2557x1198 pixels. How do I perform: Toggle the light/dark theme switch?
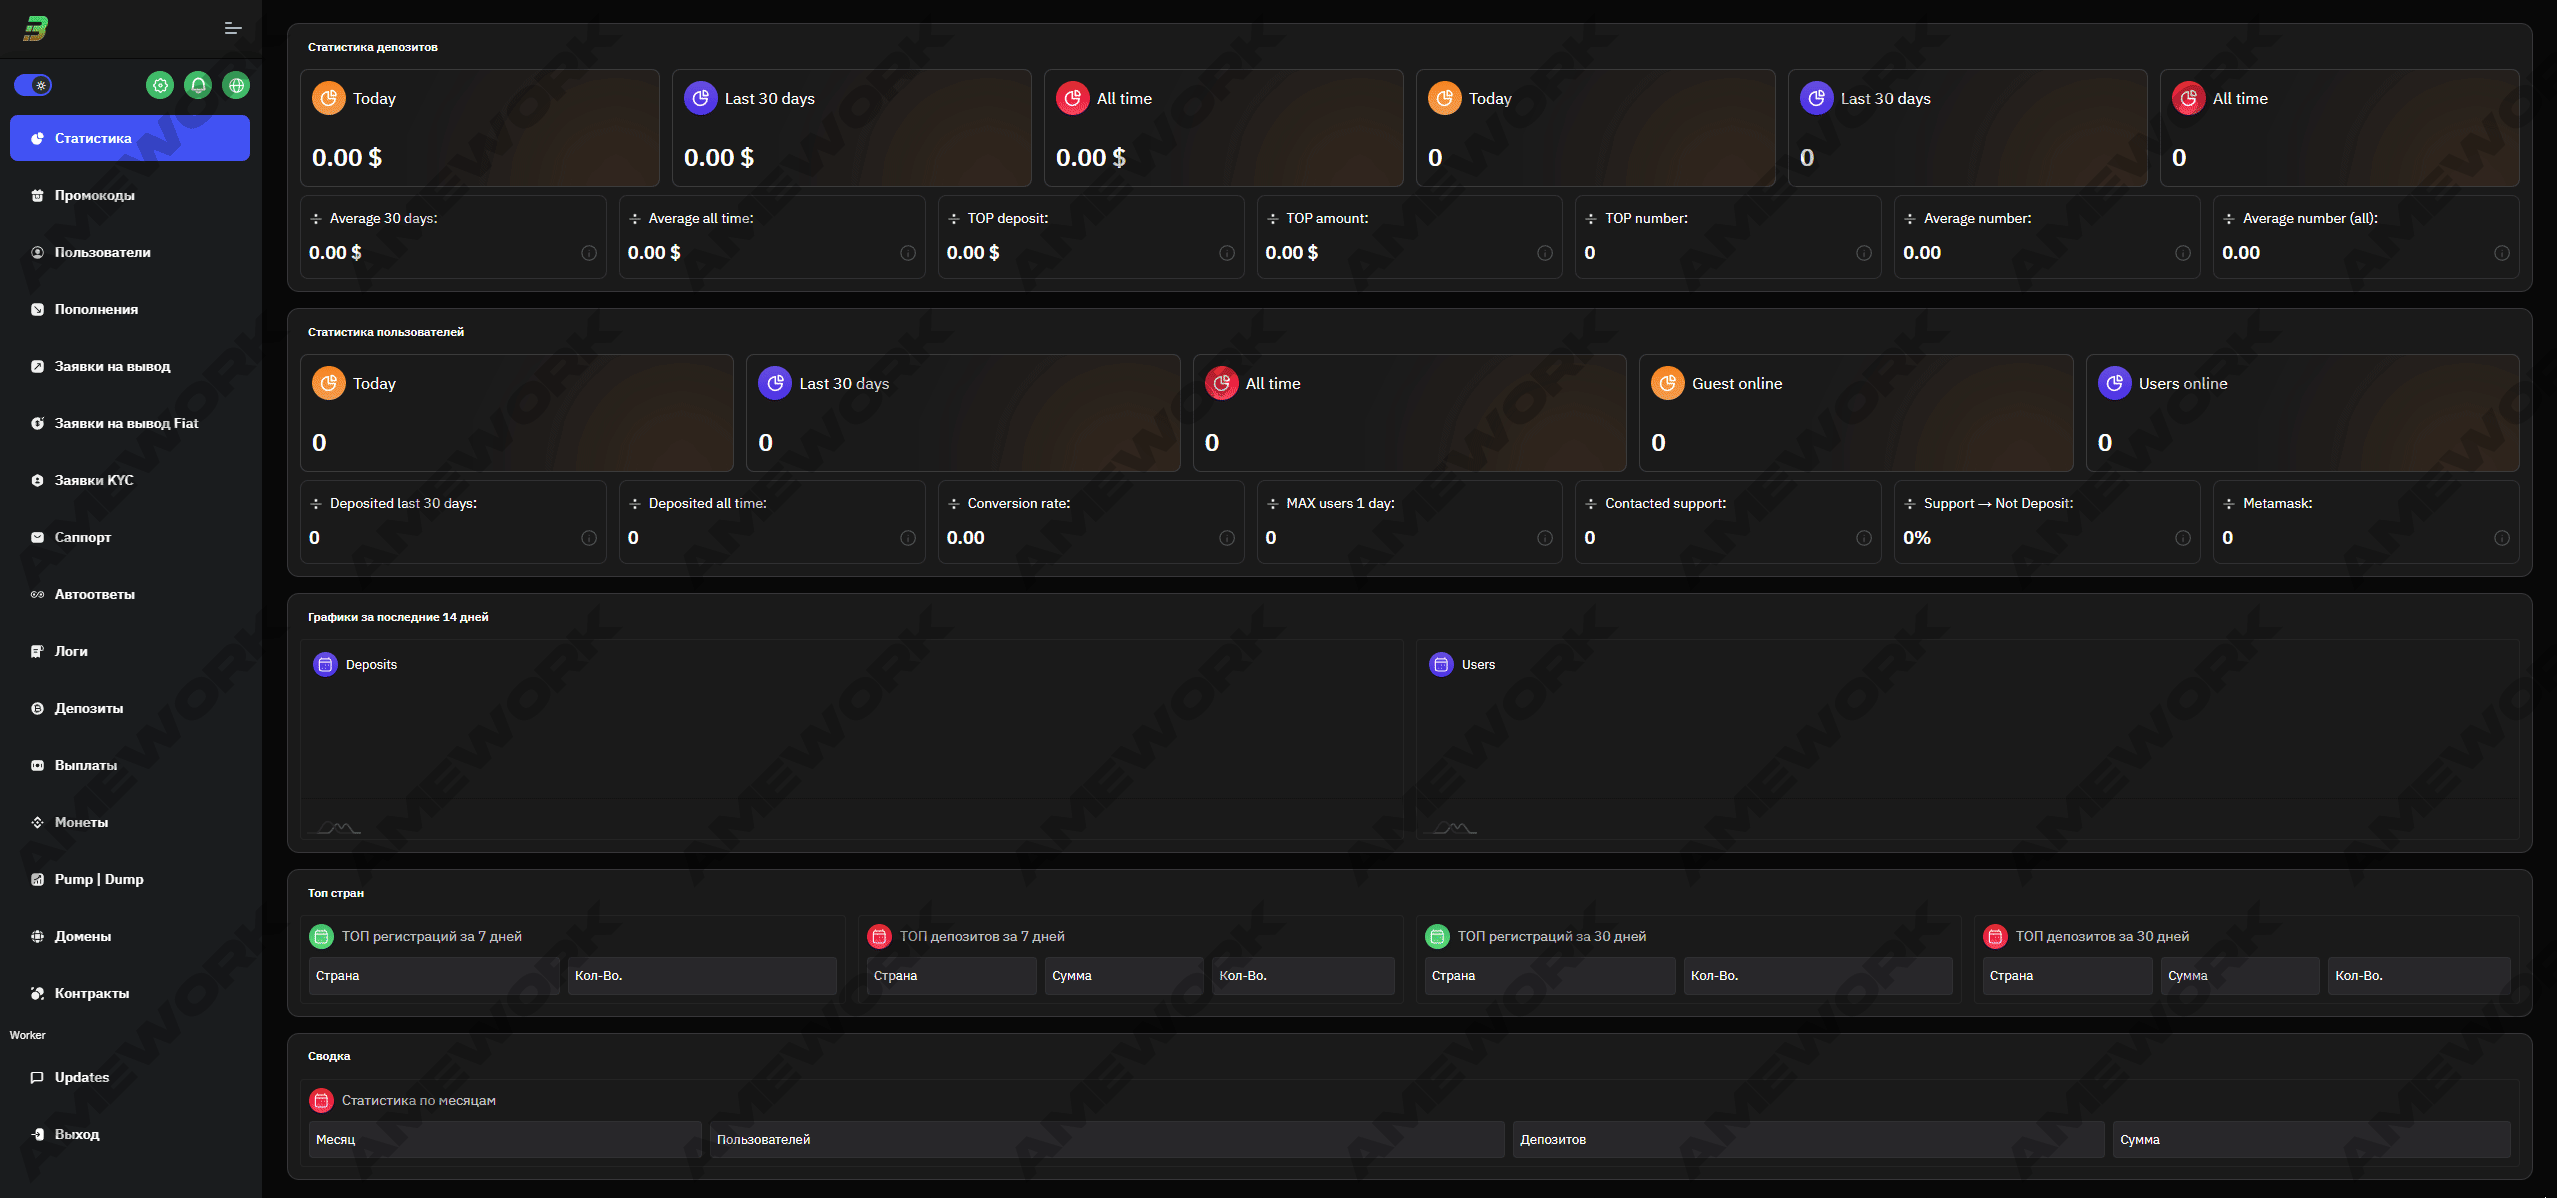pos(33,85)
